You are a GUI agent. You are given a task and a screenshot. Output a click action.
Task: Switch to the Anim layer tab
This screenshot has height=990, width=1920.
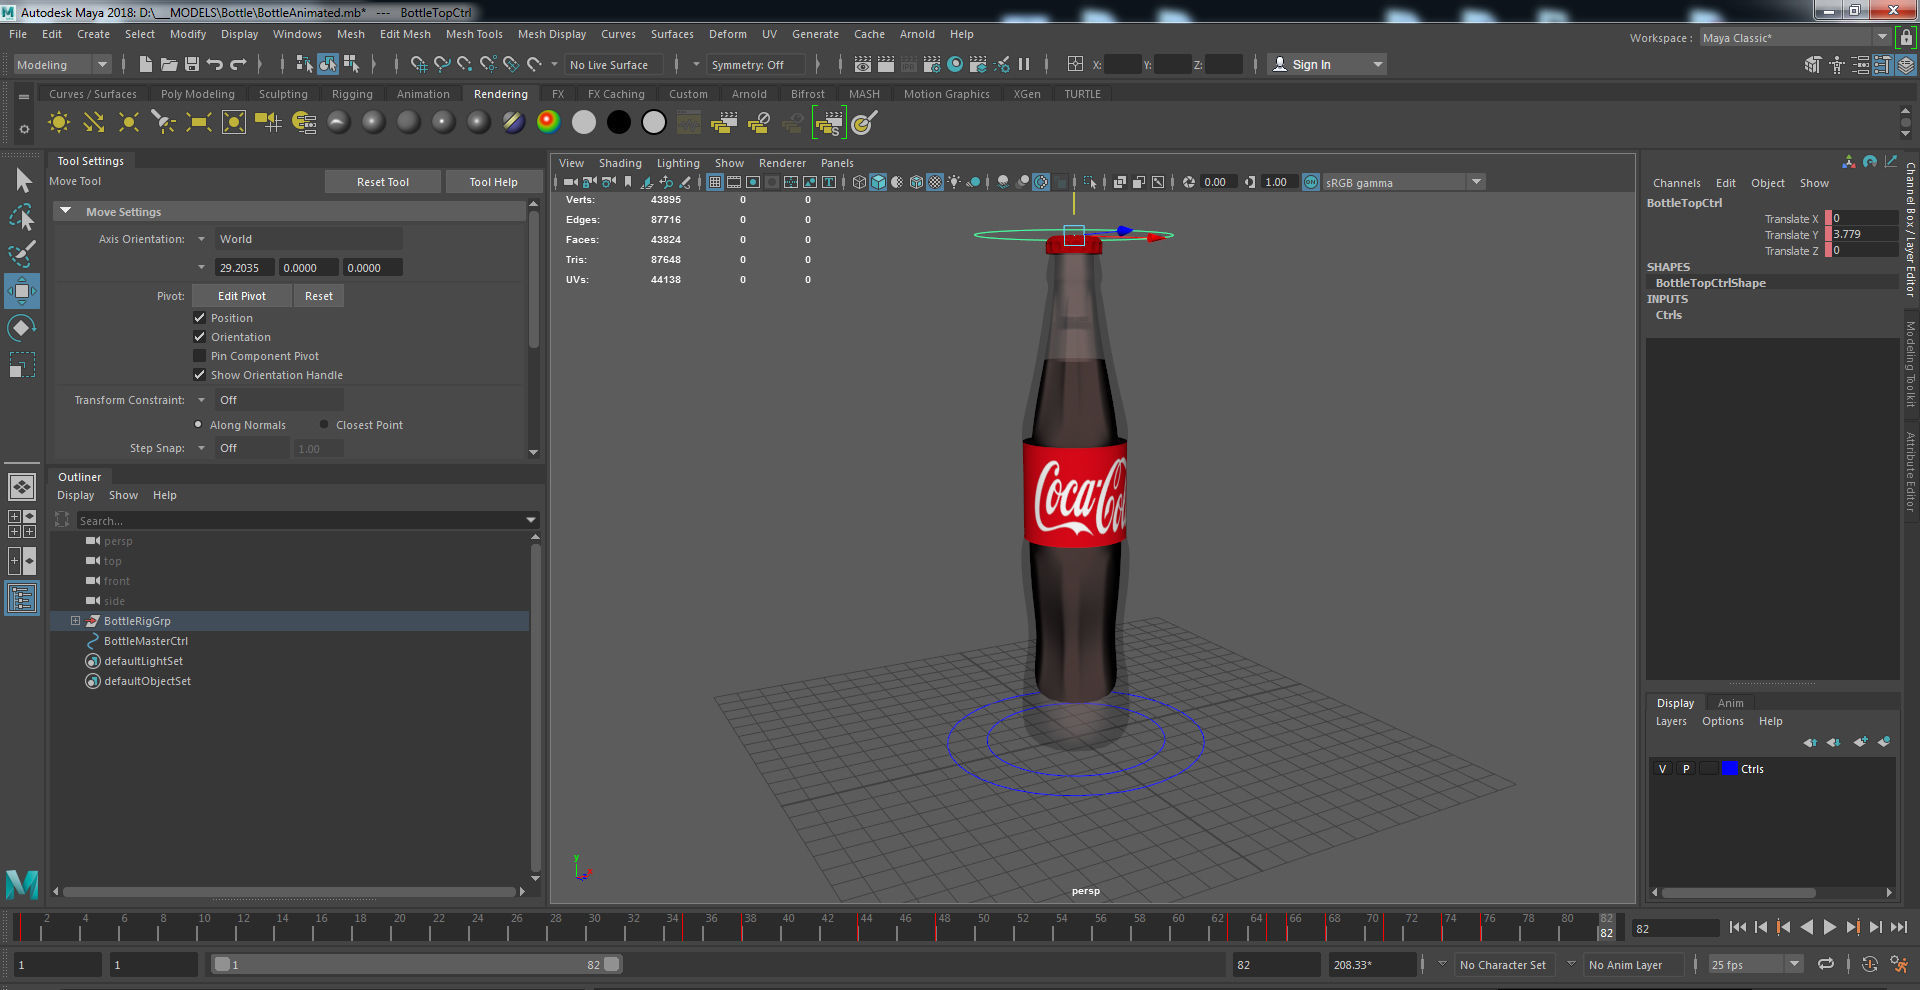coord(1730,703)
